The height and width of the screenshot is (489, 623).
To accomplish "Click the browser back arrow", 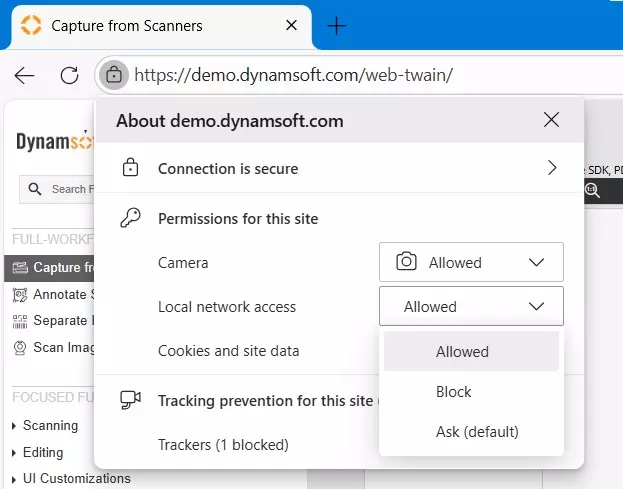I will point(24,75).
